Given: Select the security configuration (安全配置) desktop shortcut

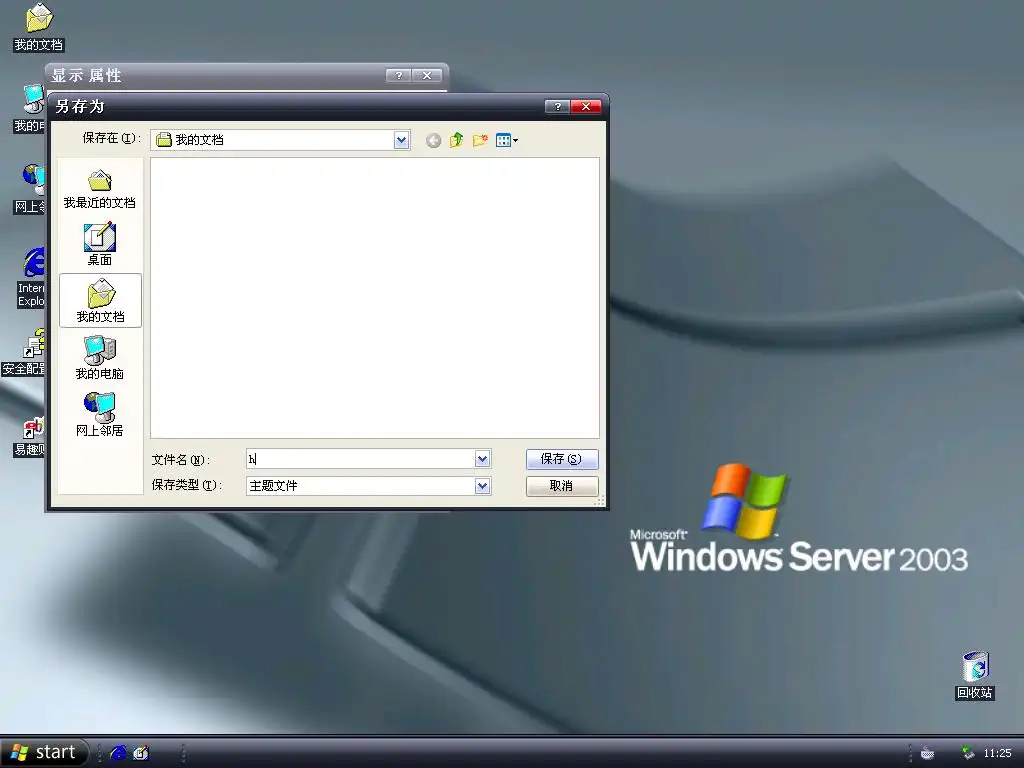Looking at the screenshot, I should 24,353.
